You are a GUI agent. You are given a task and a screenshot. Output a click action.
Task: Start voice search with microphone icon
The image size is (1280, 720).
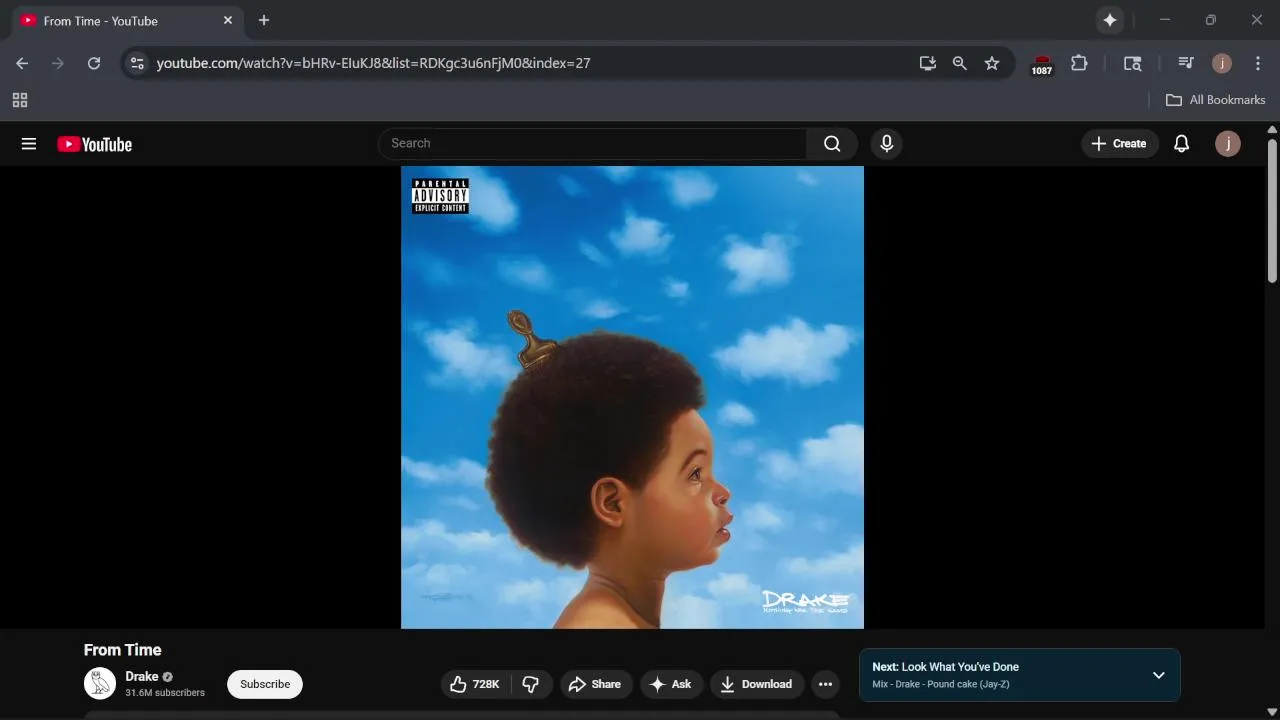tap(886, 144)
